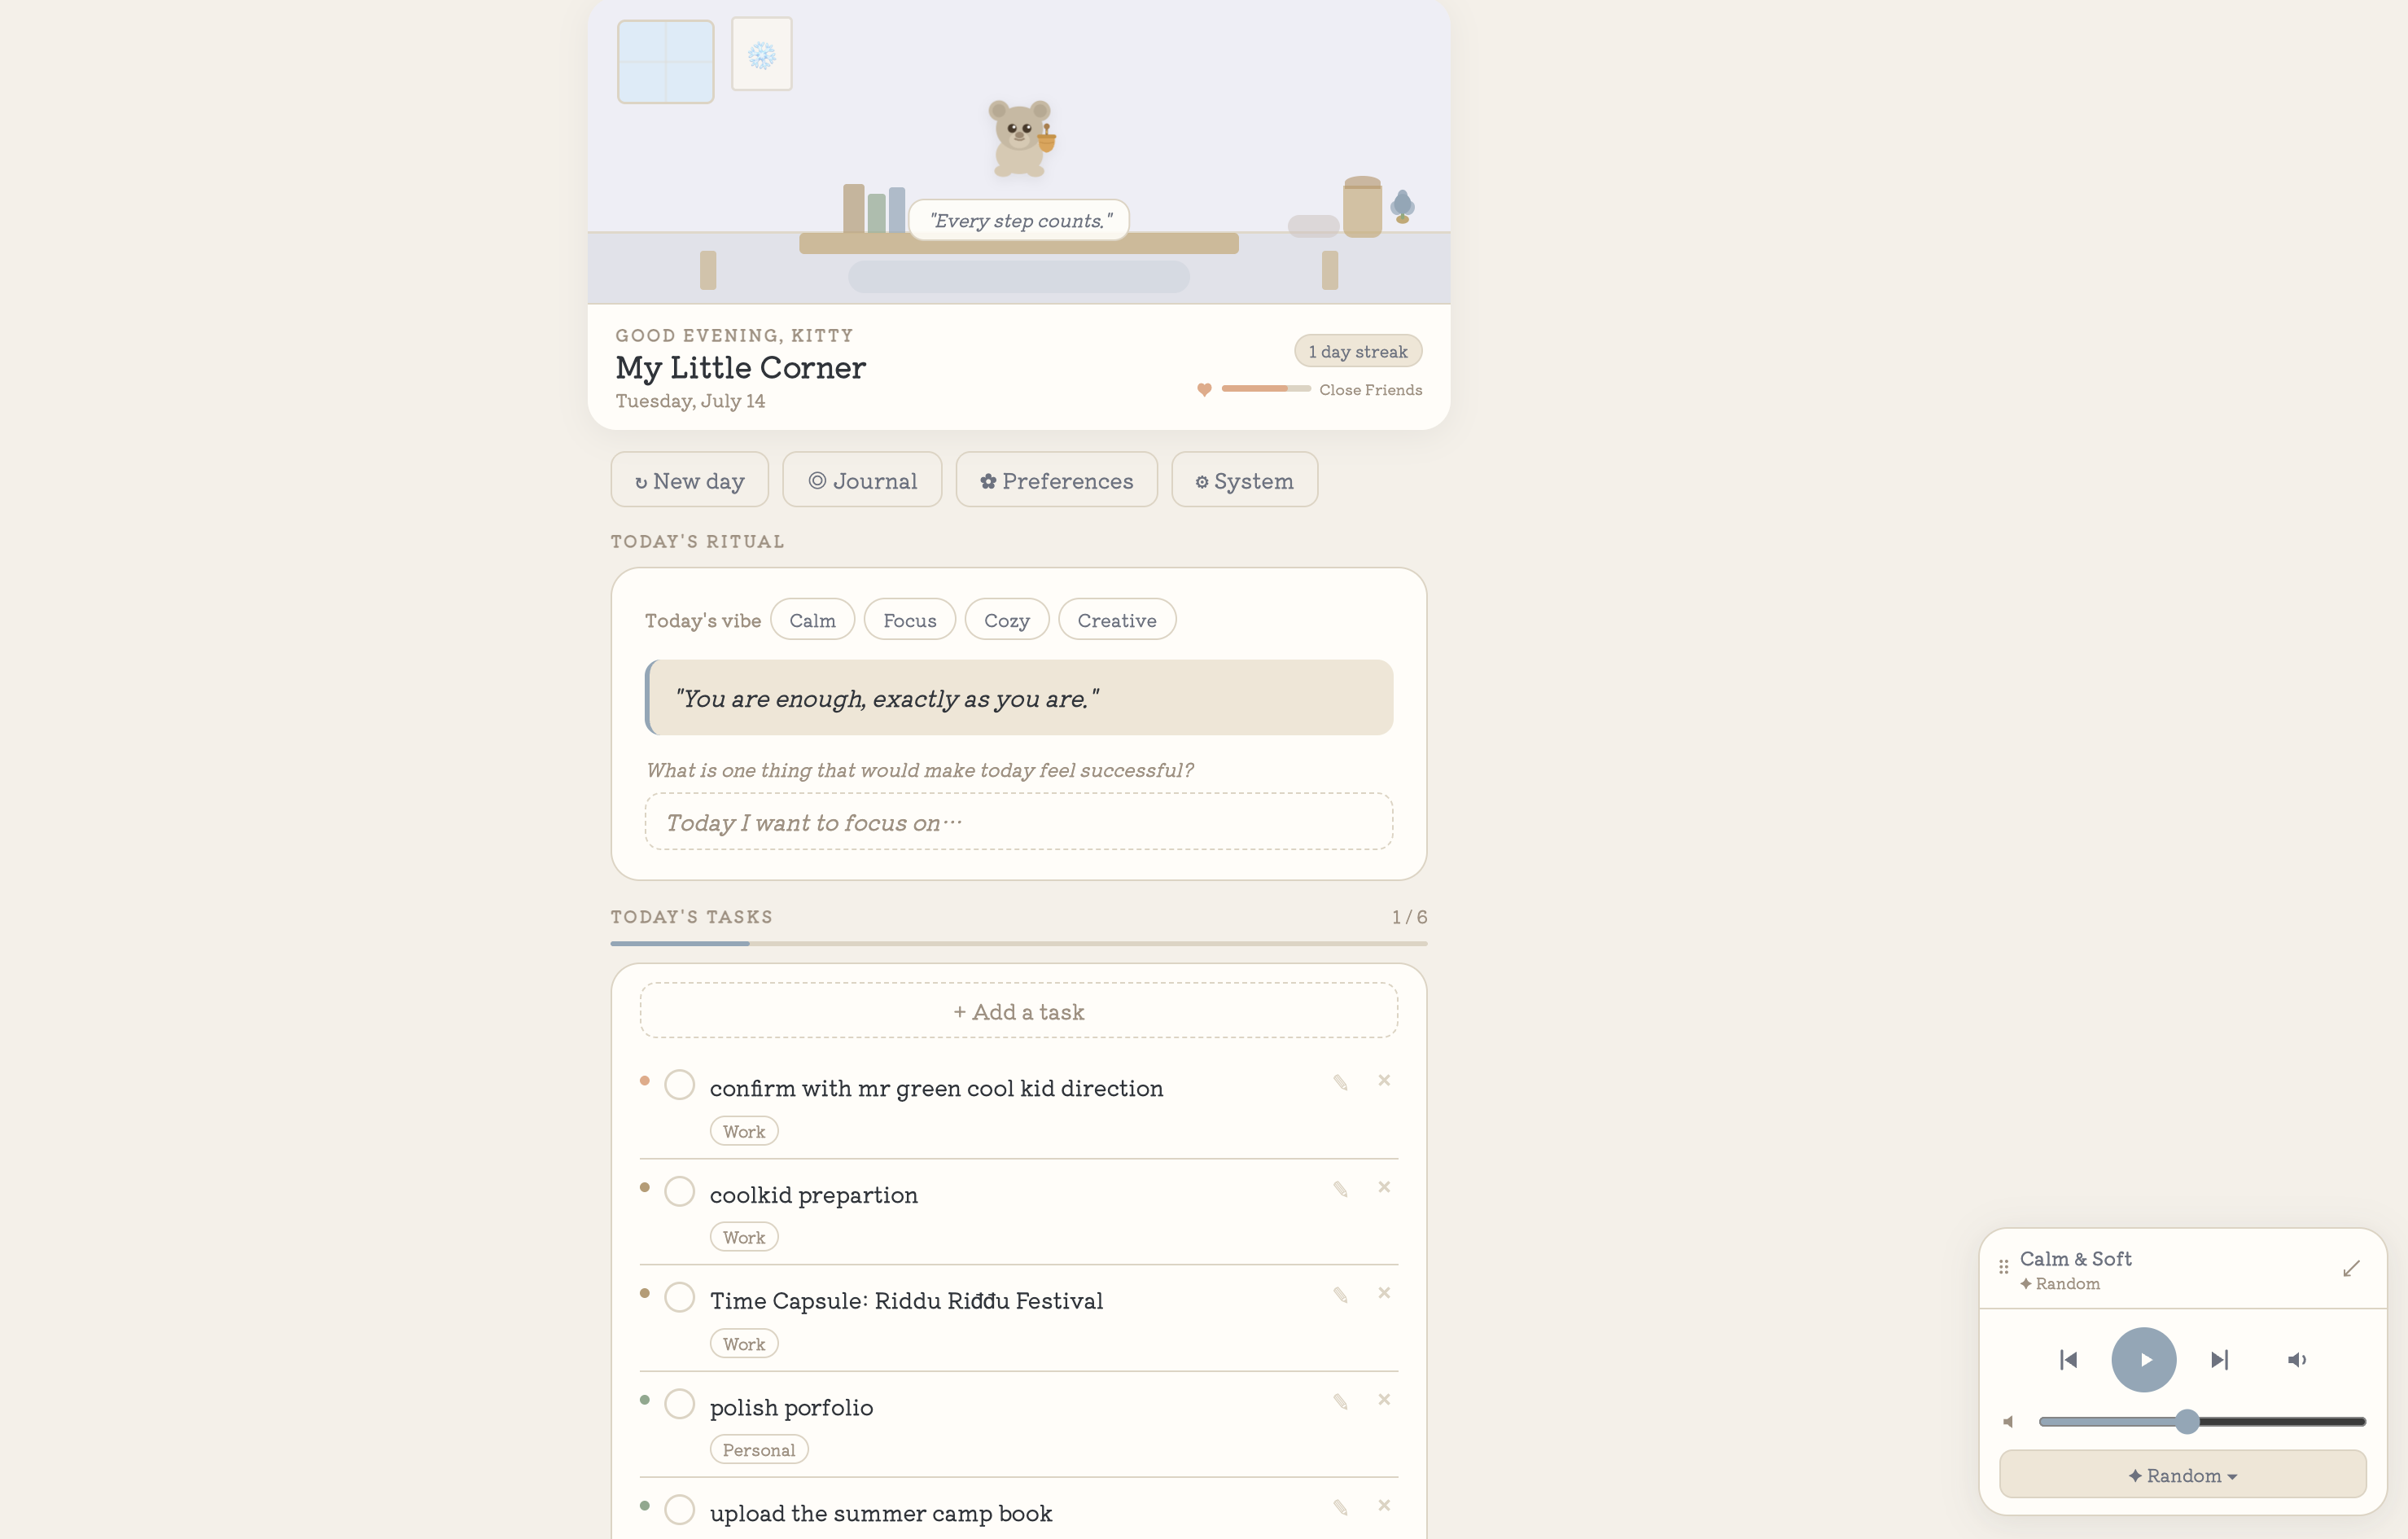This screenshot has width=2408, height=1539.
Task: Edit the 'Time Capsule: Riddu Riđđu Festival' task
Action: 1340,1295
